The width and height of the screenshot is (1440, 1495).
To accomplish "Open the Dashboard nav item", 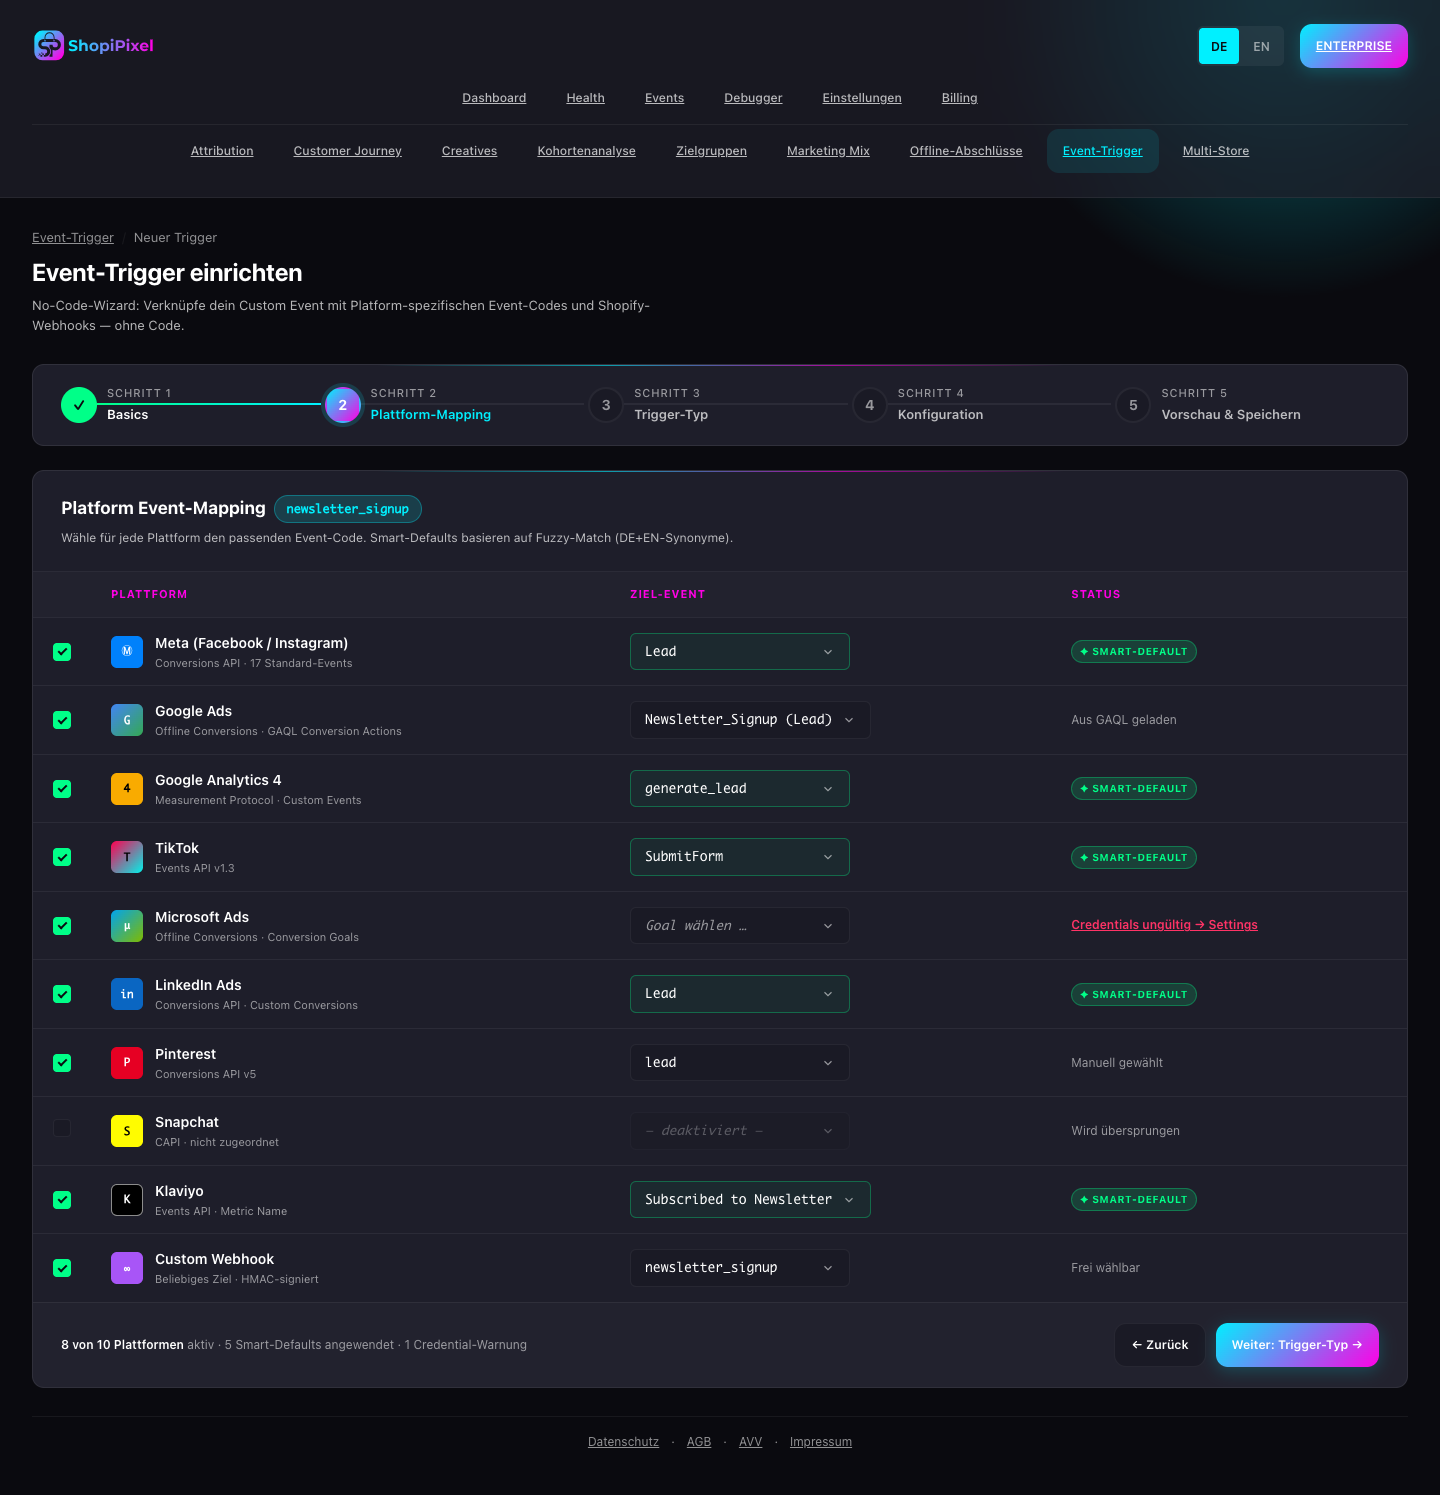I will click(494, 98).
